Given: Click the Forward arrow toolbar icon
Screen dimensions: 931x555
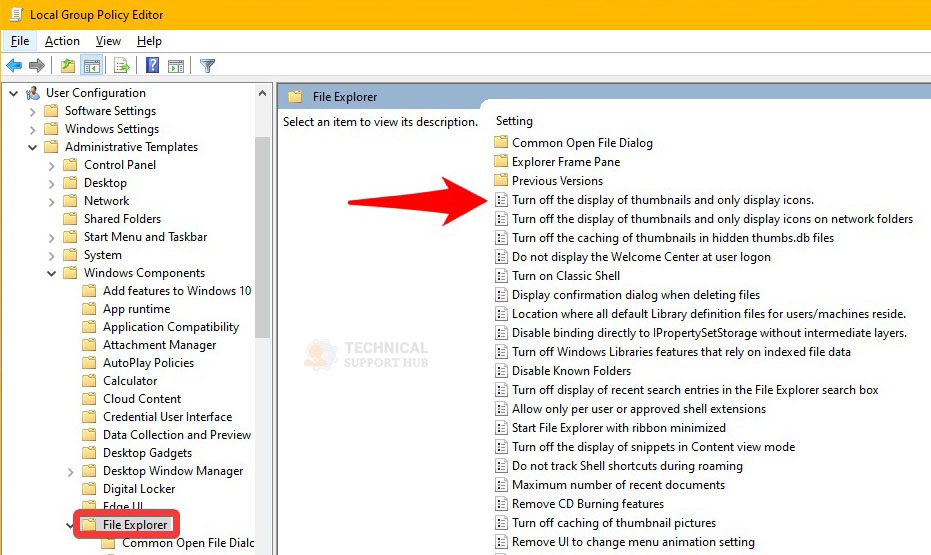Looking at the screenshot, I should [x=37, y=65].
